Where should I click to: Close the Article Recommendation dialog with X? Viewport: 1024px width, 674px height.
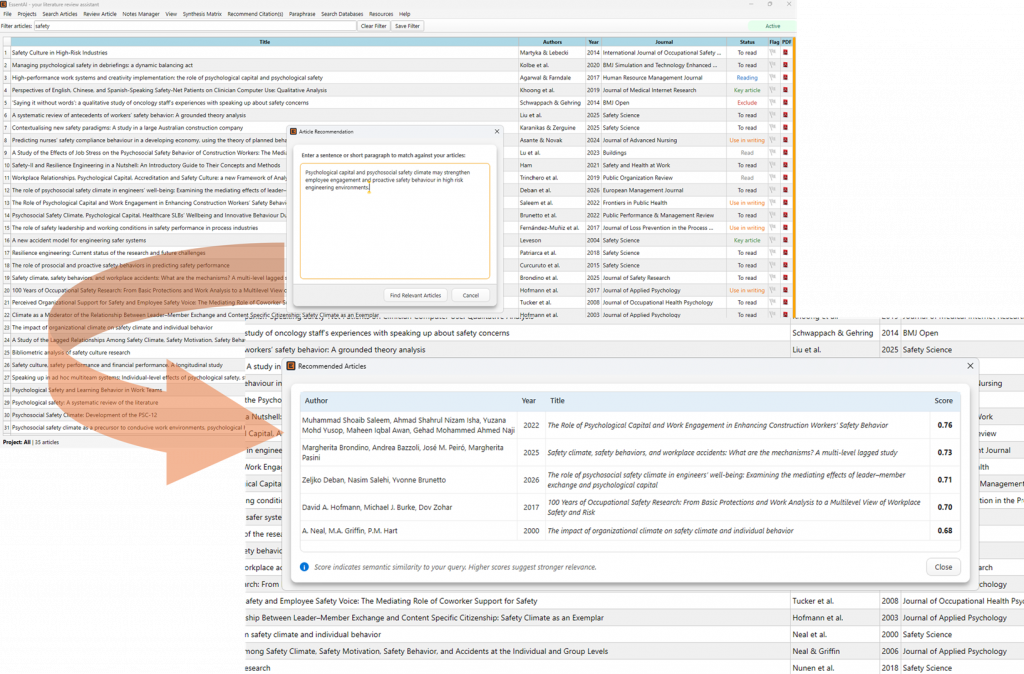coord(497,131)
